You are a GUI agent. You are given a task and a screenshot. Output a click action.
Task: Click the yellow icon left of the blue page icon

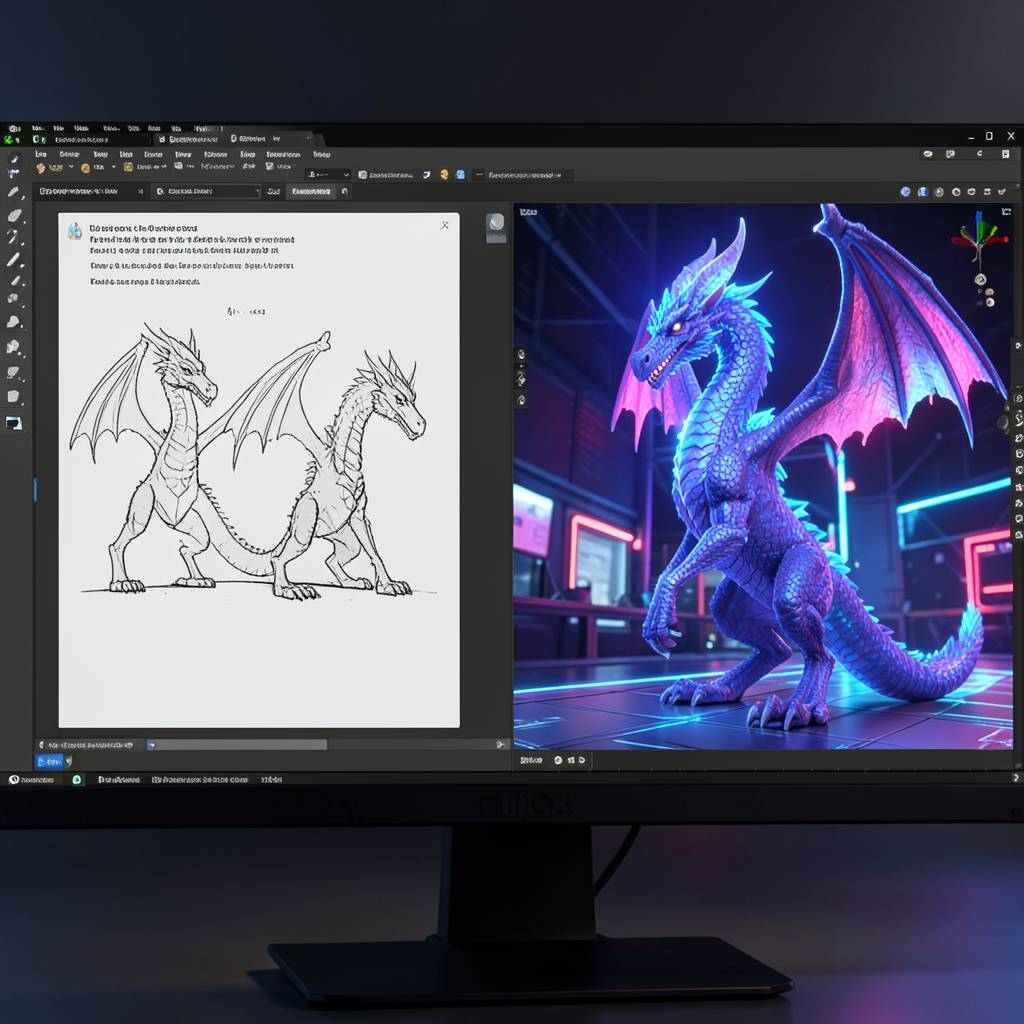444,174
